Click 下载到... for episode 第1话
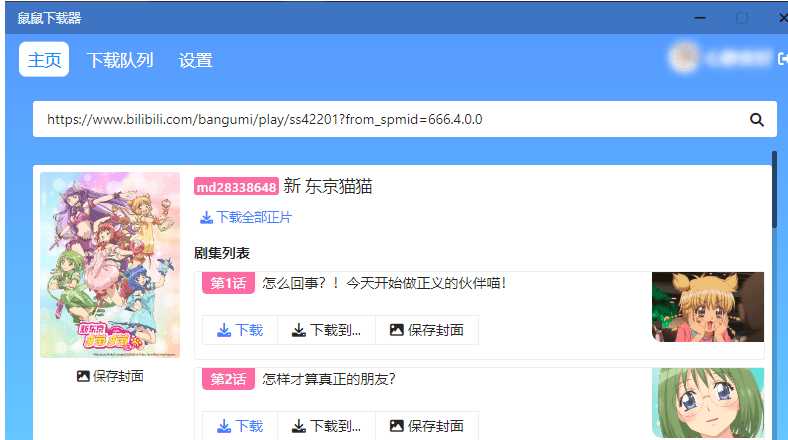This screenshot has width=788, height=440. 326,330
